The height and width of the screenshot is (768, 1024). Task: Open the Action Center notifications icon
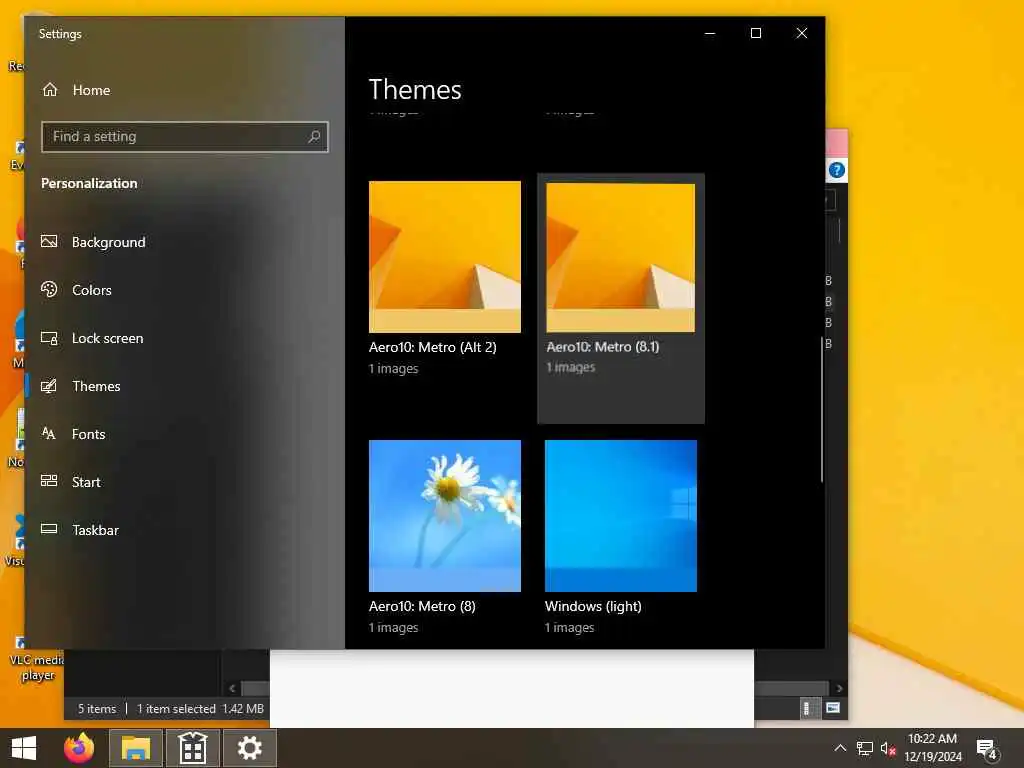tap(987, 749)
